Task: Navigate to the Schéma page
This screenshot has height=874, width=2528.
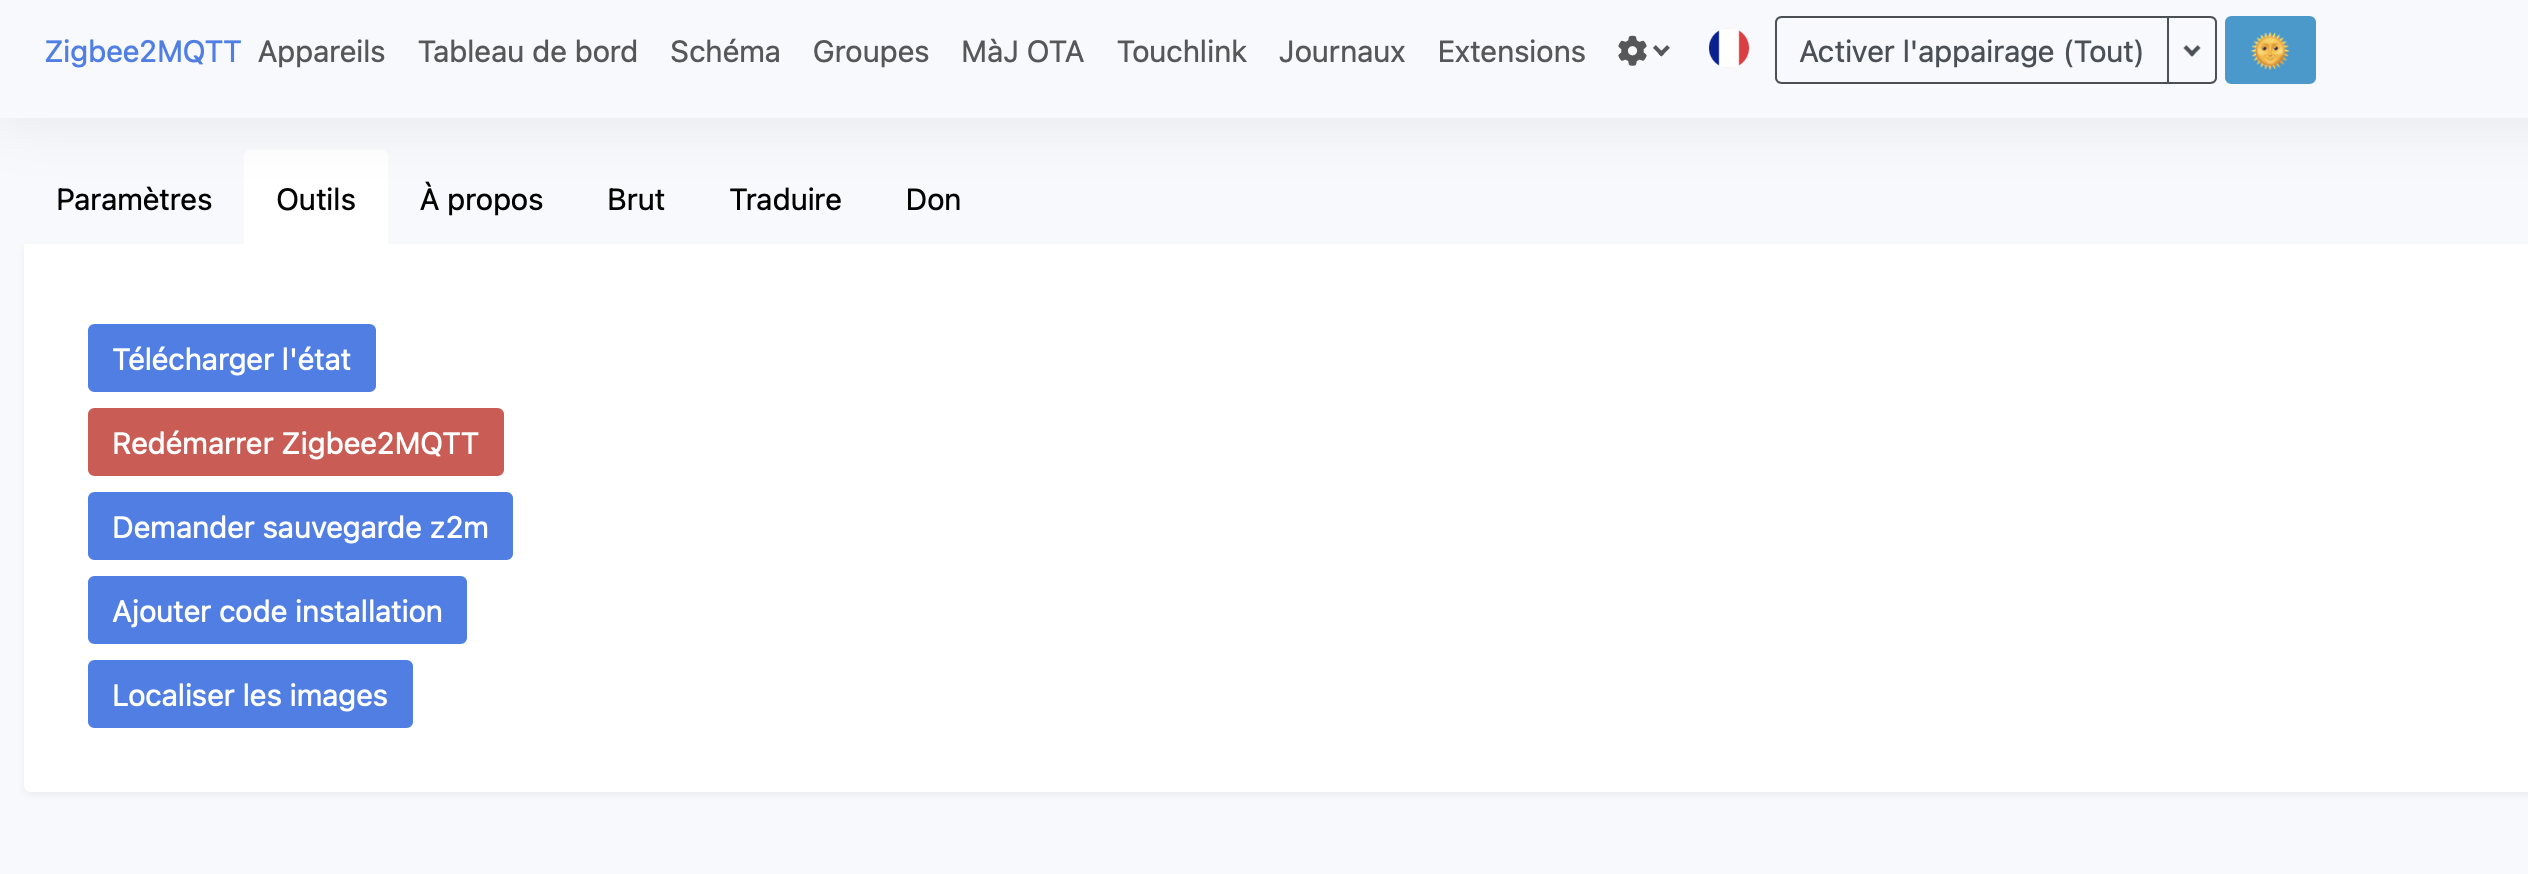Action: tap(724, 51)
